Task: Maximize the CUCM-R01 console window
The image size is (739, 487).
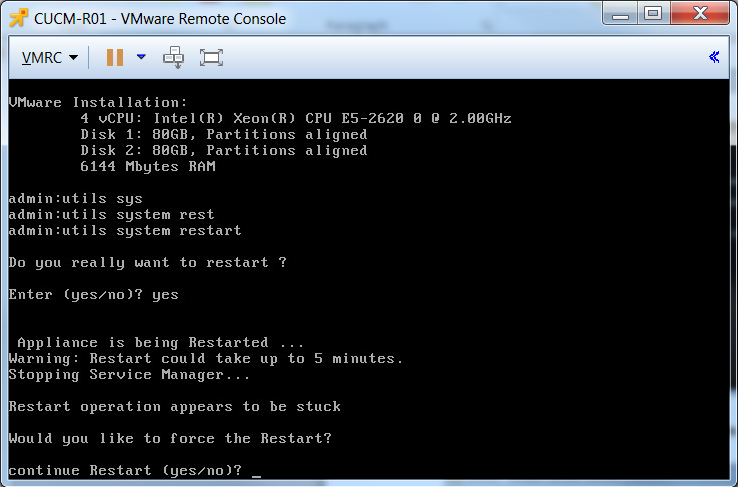Action: 653,13
